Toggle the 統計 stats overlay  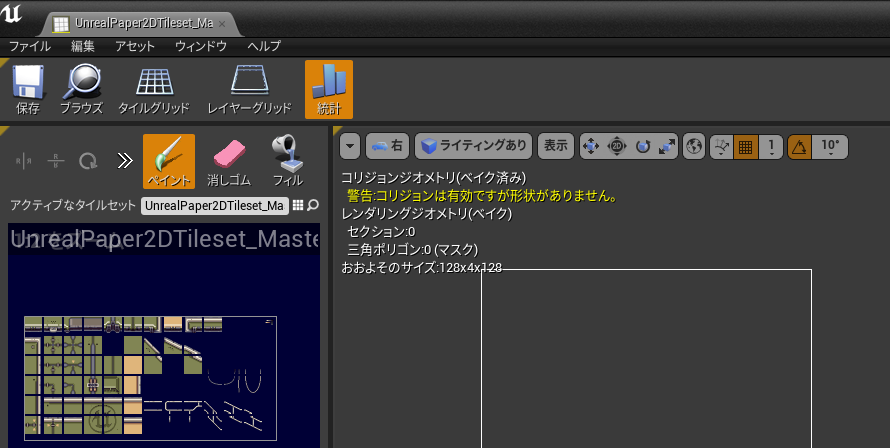point(329,90)
